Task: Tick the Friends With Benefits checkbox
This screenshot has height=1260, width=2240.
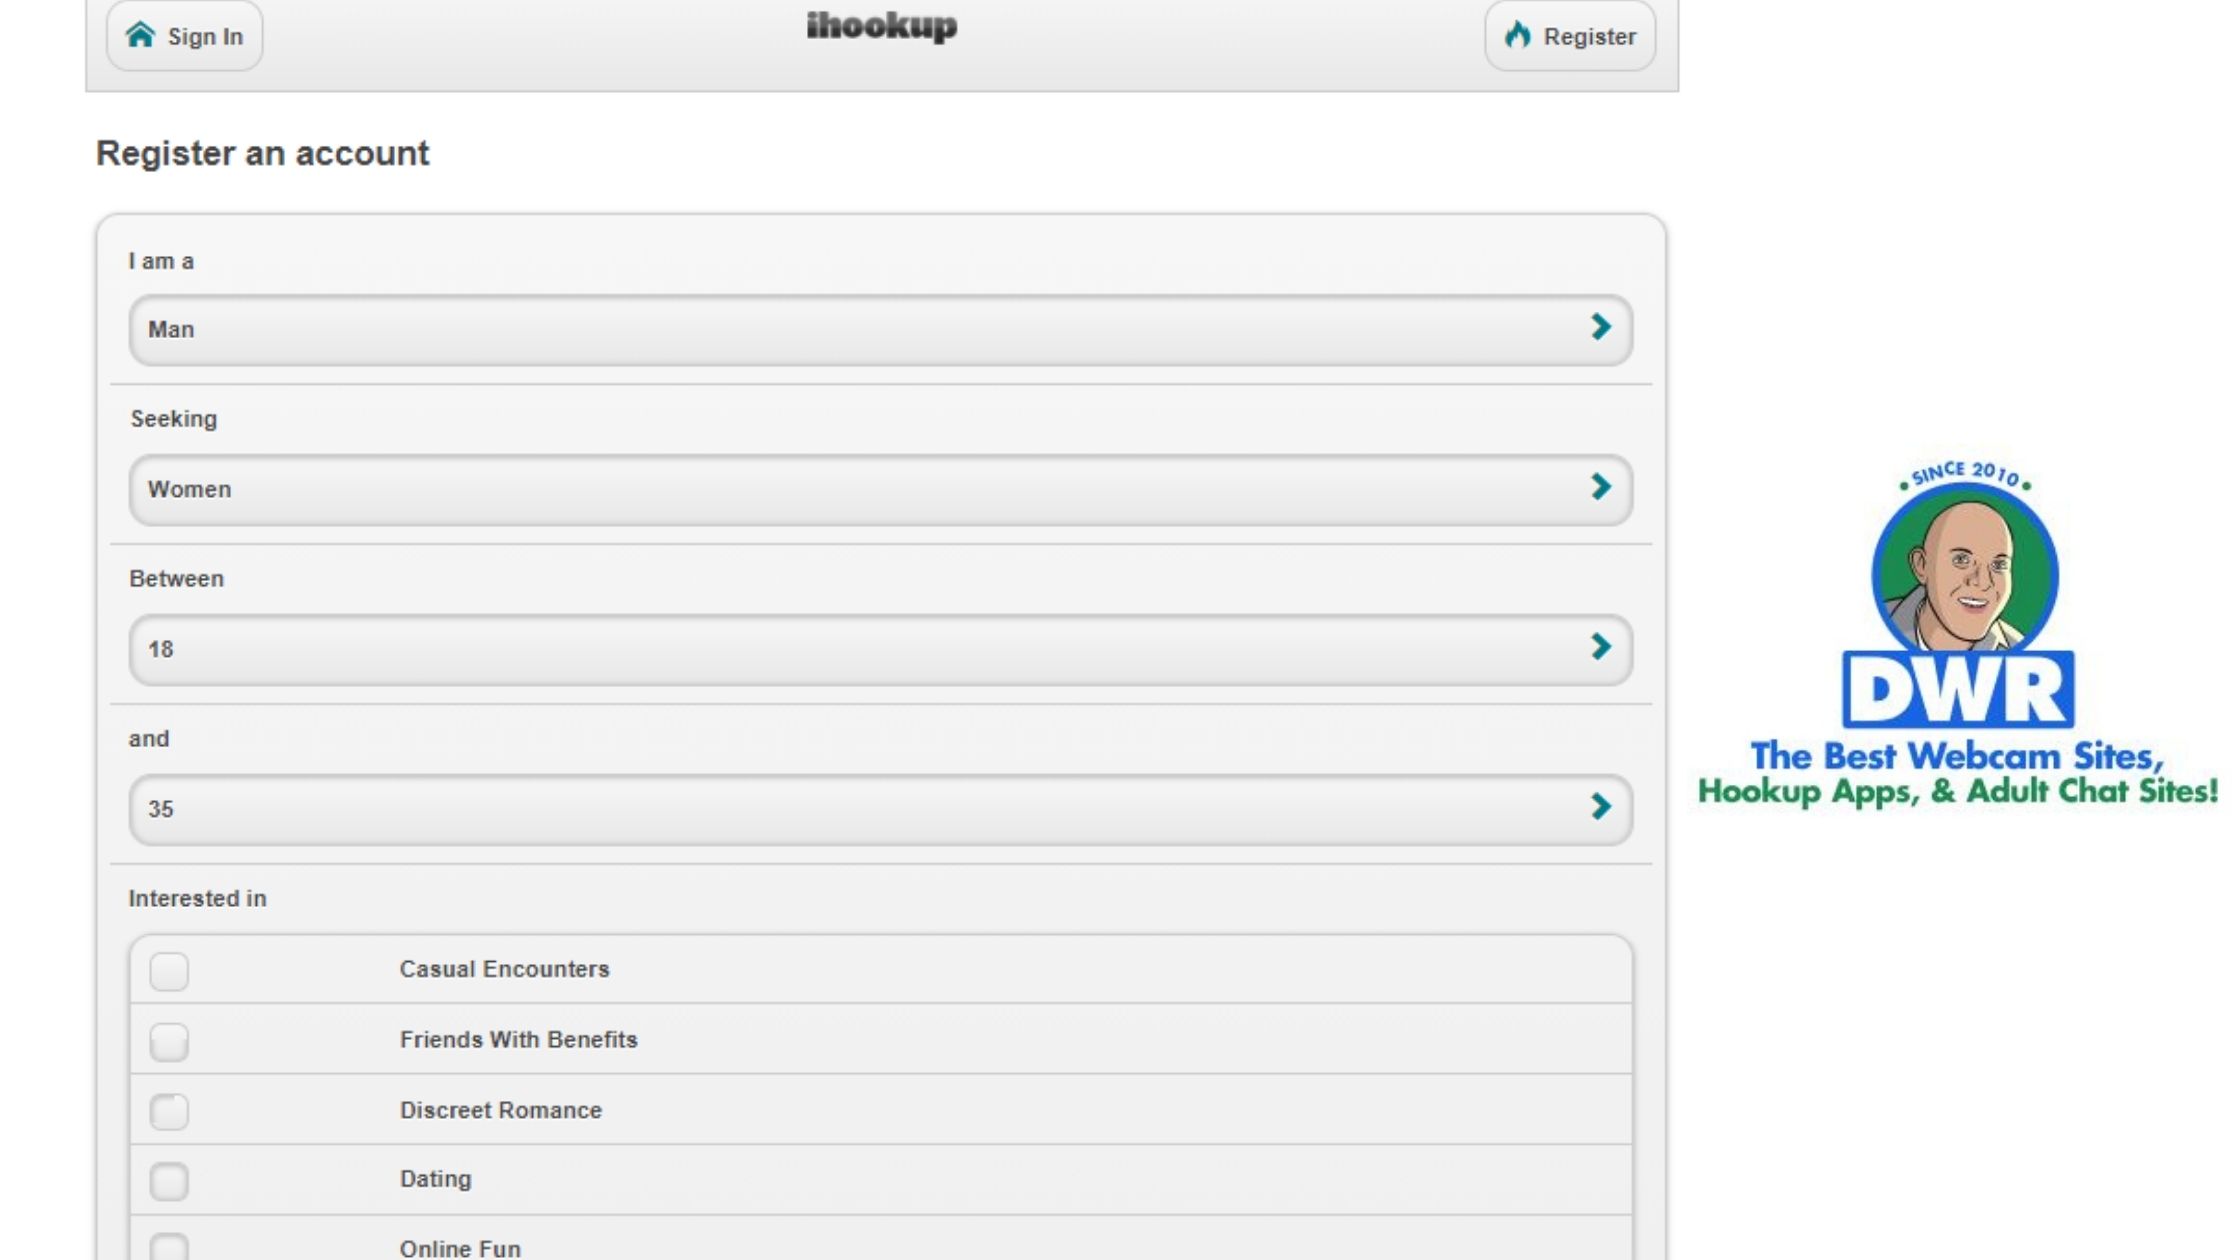Action: (x=169, y=1042)
